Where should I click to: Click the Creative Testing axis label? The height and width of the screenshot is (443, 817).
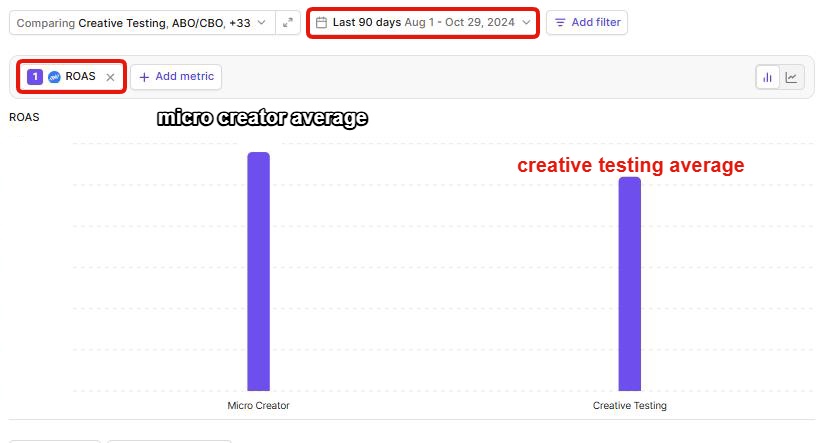click(x=629, y=405)
